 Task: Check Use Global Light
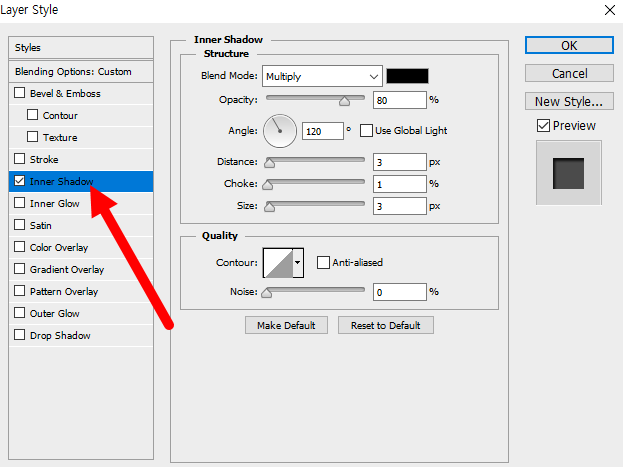tap(366, 130)
